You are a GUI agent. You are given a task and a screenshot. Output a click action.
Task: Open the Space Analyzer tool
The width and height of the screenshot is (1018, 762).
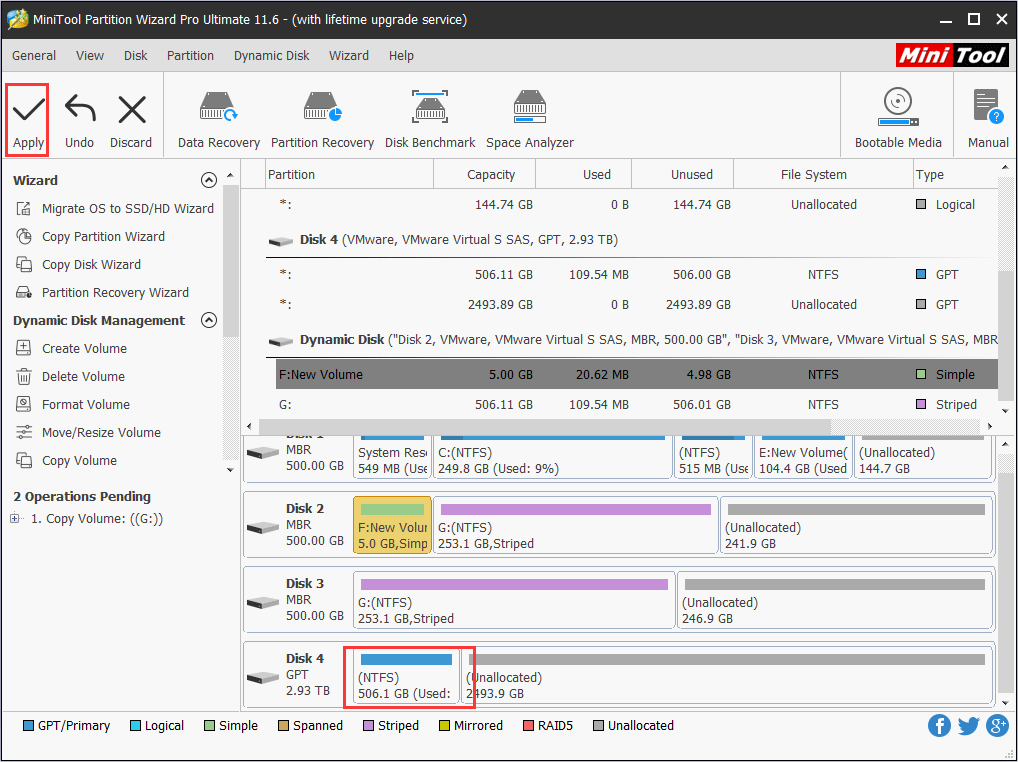(530, 120)
